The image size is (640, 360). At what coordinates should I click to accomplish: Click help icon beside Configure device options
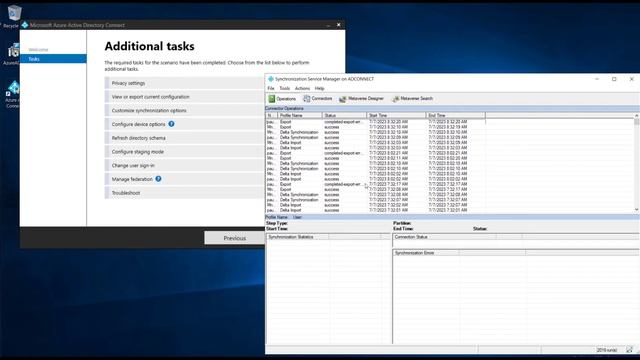pyautogui.click(x=171, y=124)
